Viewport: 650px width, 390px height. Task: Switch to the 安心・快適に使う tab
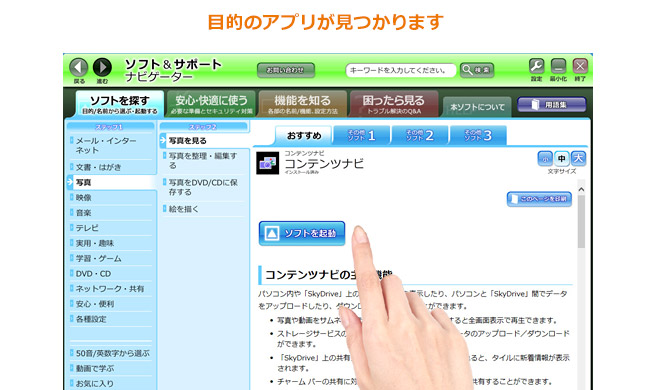point(211,104)
